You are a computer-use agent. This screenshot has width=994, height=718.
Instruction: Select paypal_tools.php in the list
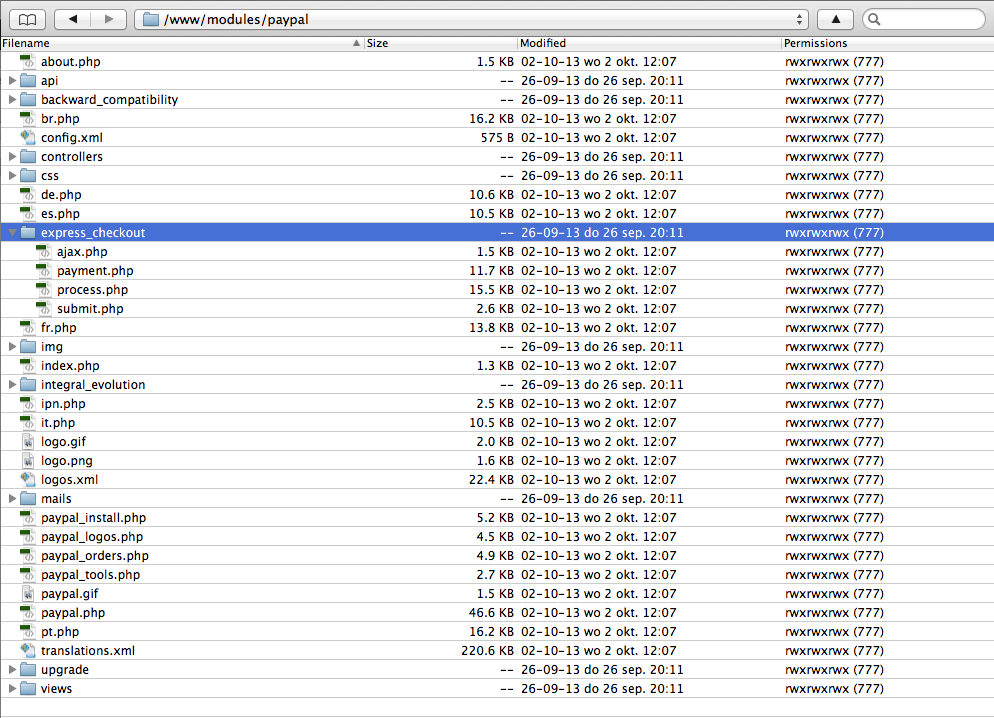91,575
